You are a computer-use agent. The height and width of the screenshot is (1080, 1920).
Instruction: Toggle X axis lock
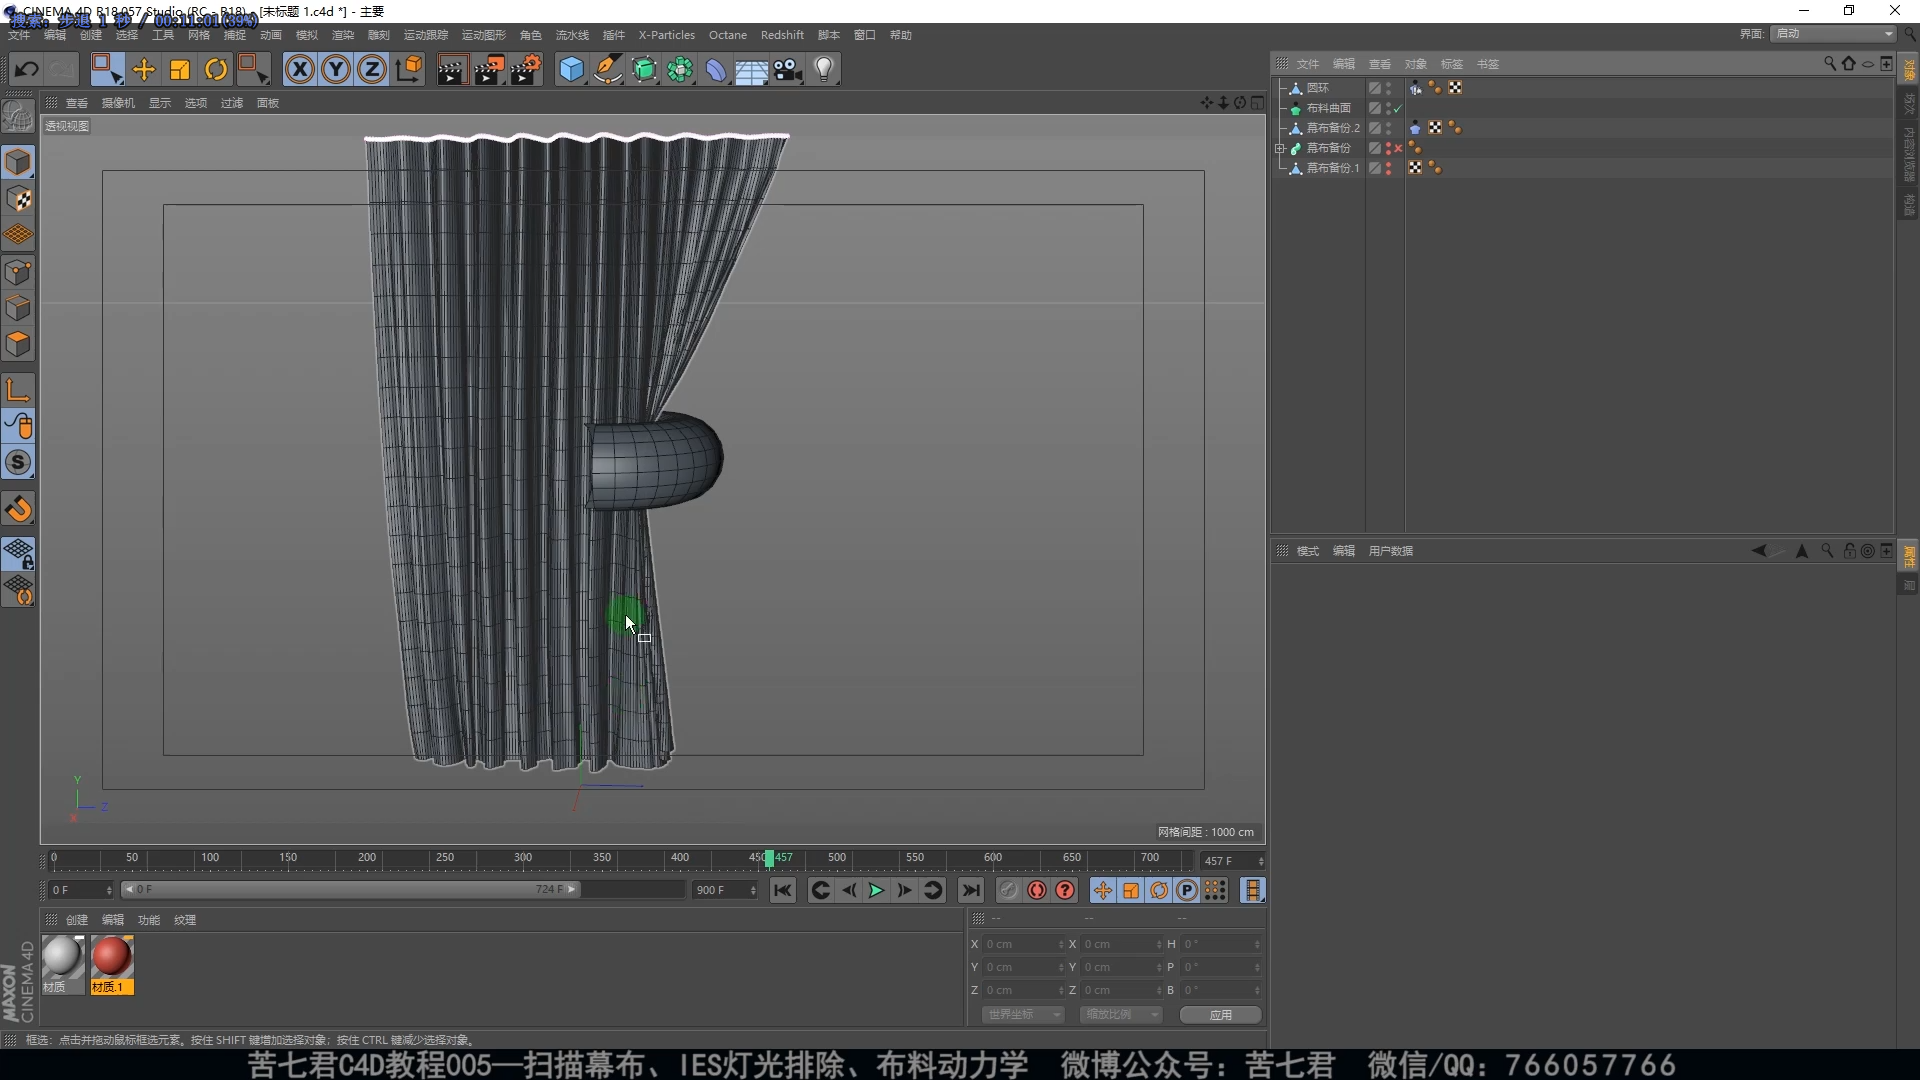(x=299, y=69)
